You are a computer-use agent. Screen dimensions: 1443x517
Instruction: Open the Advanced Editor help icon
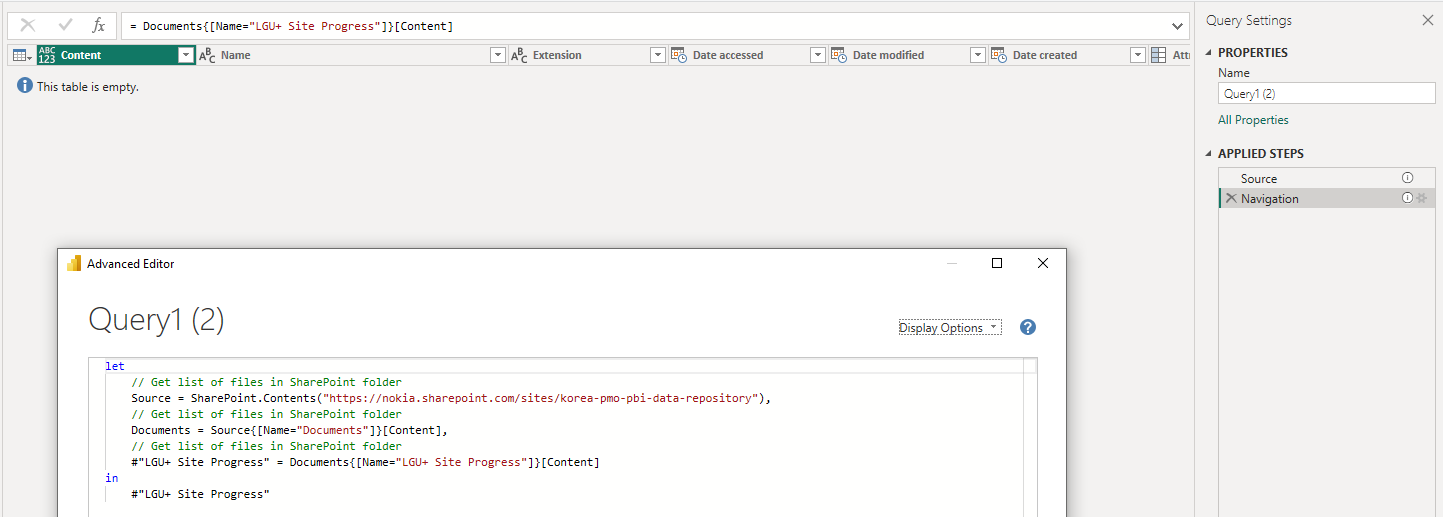(1027, 327)
